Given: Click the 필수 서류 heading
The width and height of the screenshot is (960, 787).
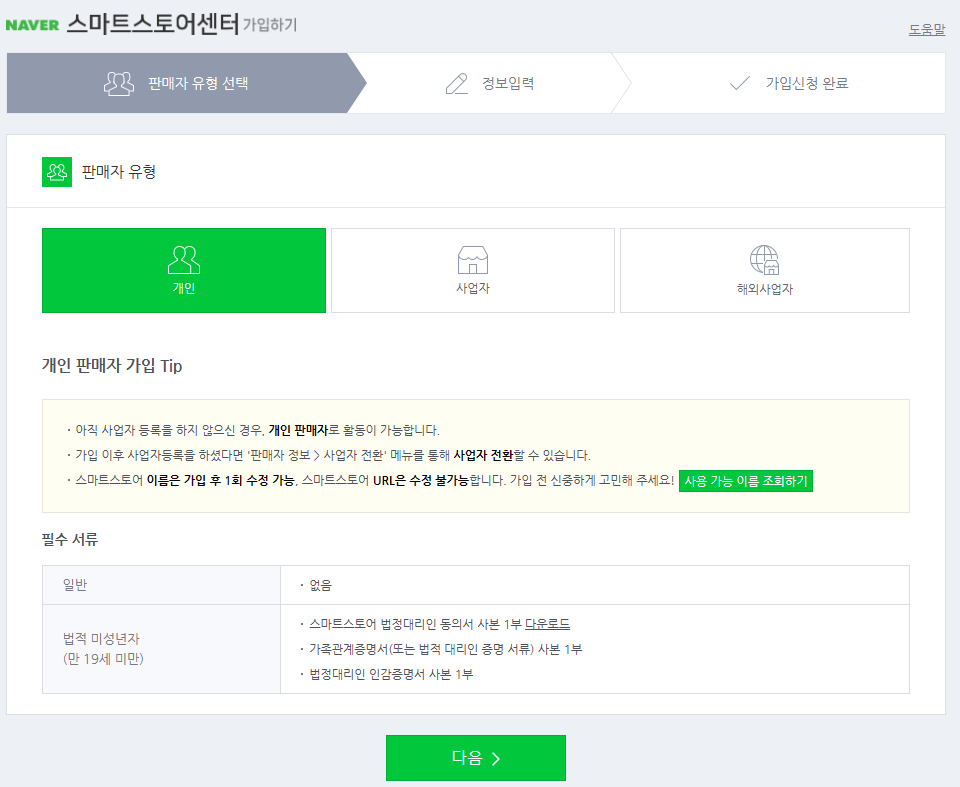Looking at the screenshot, I should tap(70, 540).
